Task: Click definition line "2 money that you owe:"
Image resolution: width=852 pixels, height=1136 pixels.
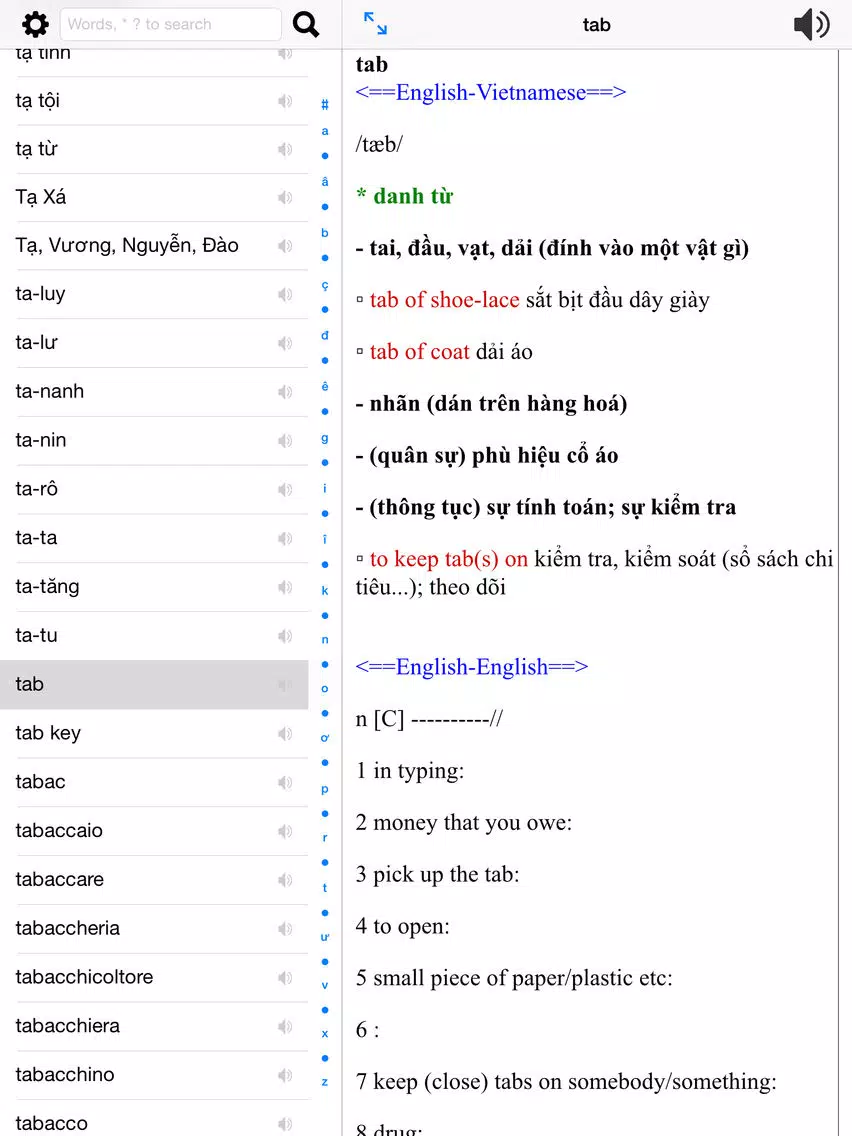Action: [464, 823]
